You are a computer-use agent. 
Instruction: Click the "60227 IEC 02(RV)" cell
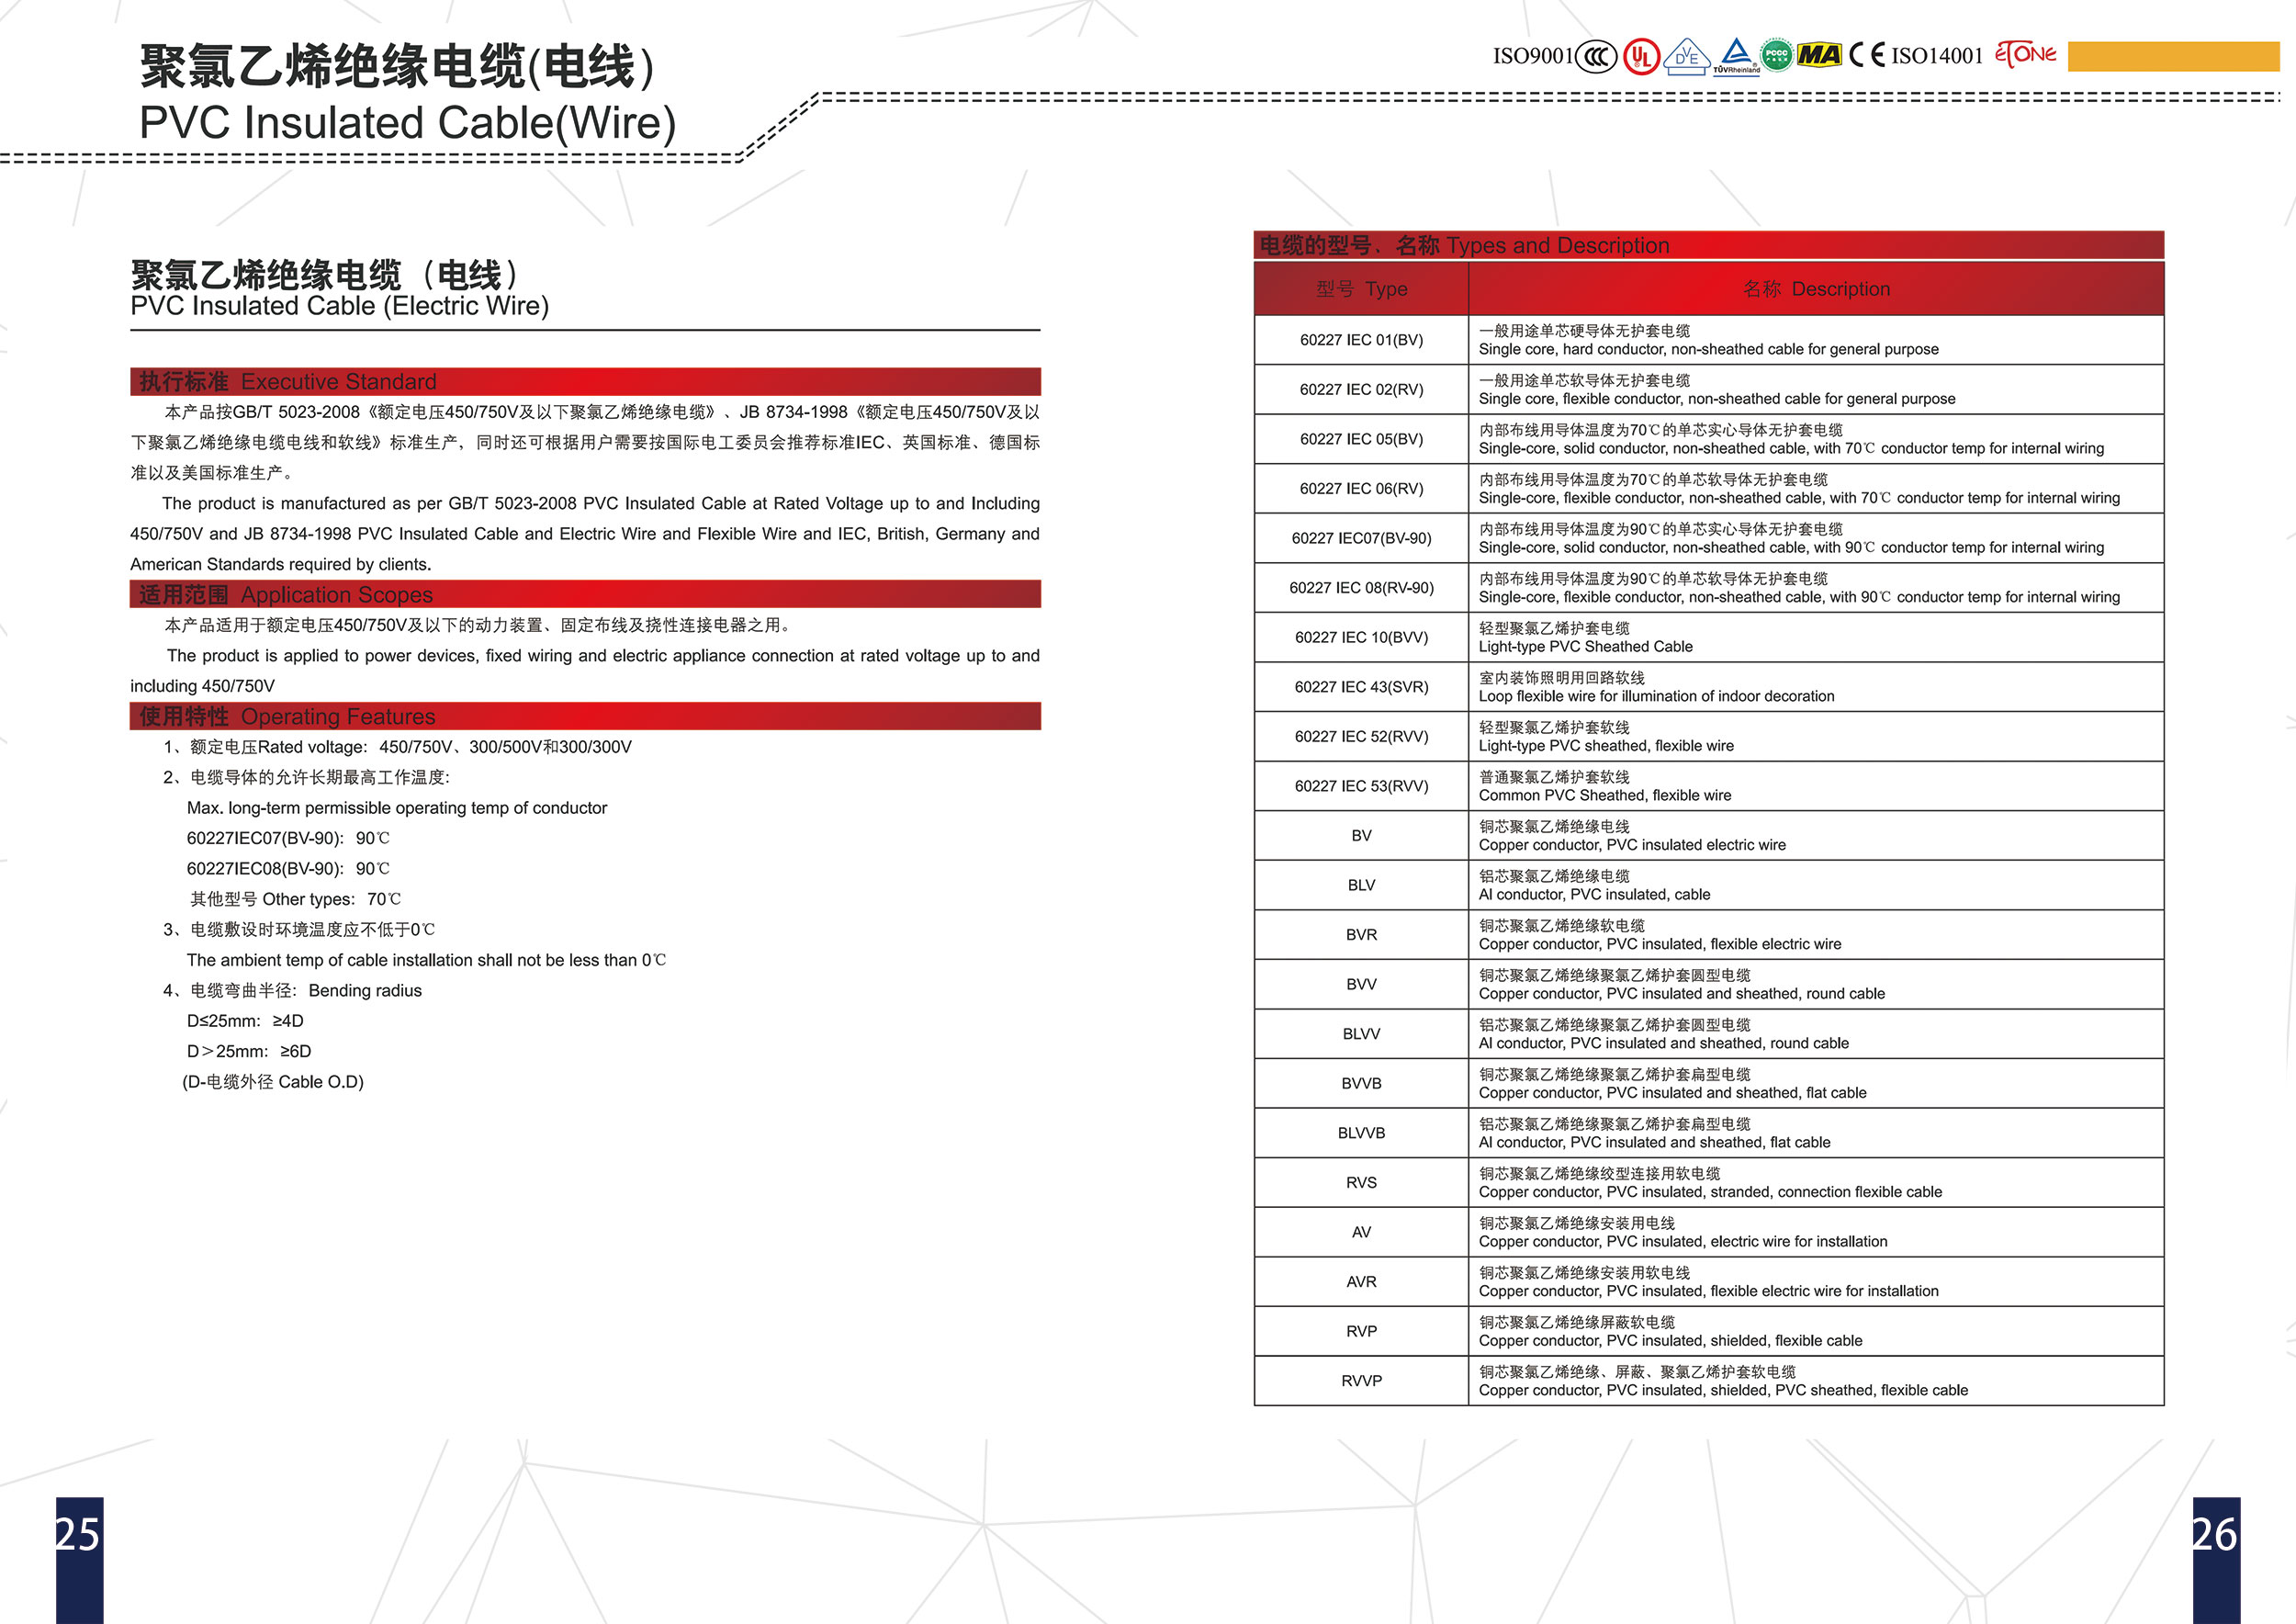[x=1361, y=390]
